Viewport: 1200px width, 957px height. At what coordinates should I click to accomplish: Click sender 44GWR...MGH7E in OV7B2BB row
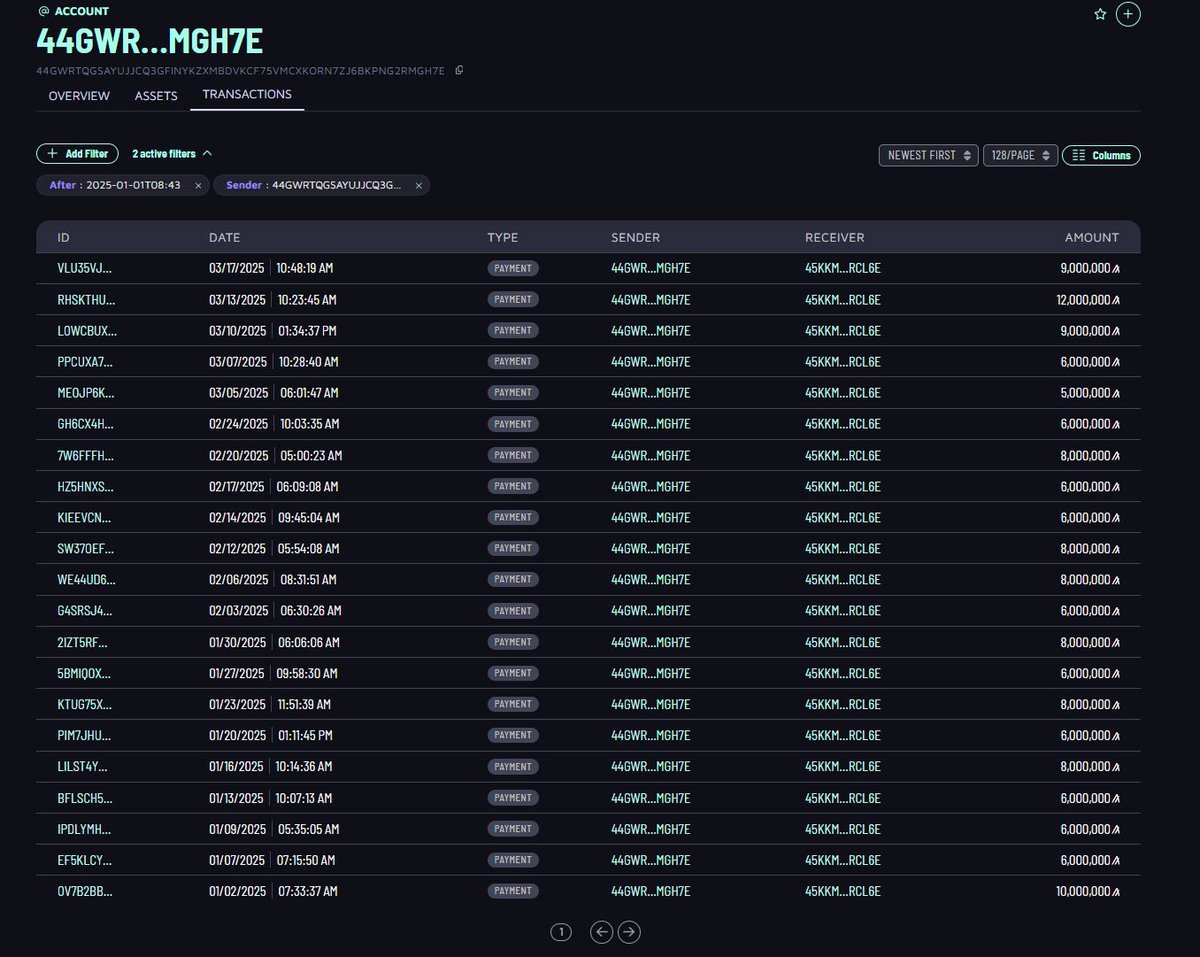(x=650, y=890)
